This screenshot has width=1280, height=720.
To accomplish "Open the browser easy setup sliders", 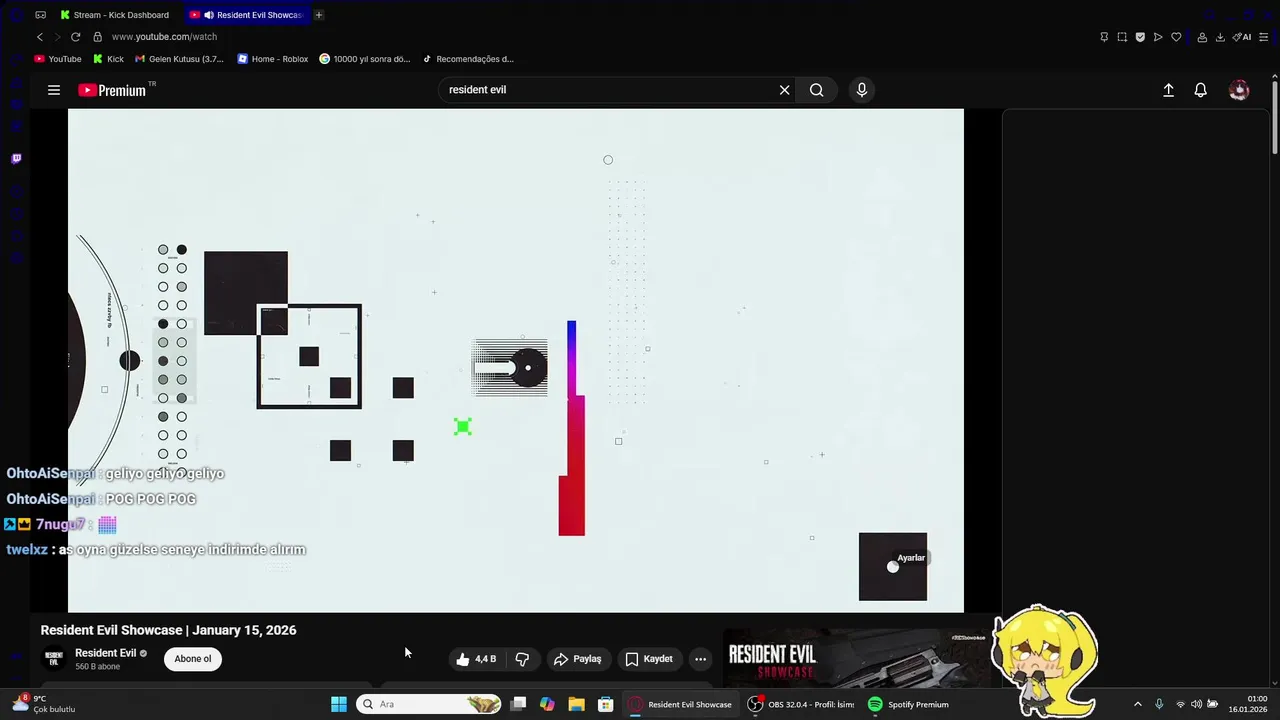I will point(1264,37).
